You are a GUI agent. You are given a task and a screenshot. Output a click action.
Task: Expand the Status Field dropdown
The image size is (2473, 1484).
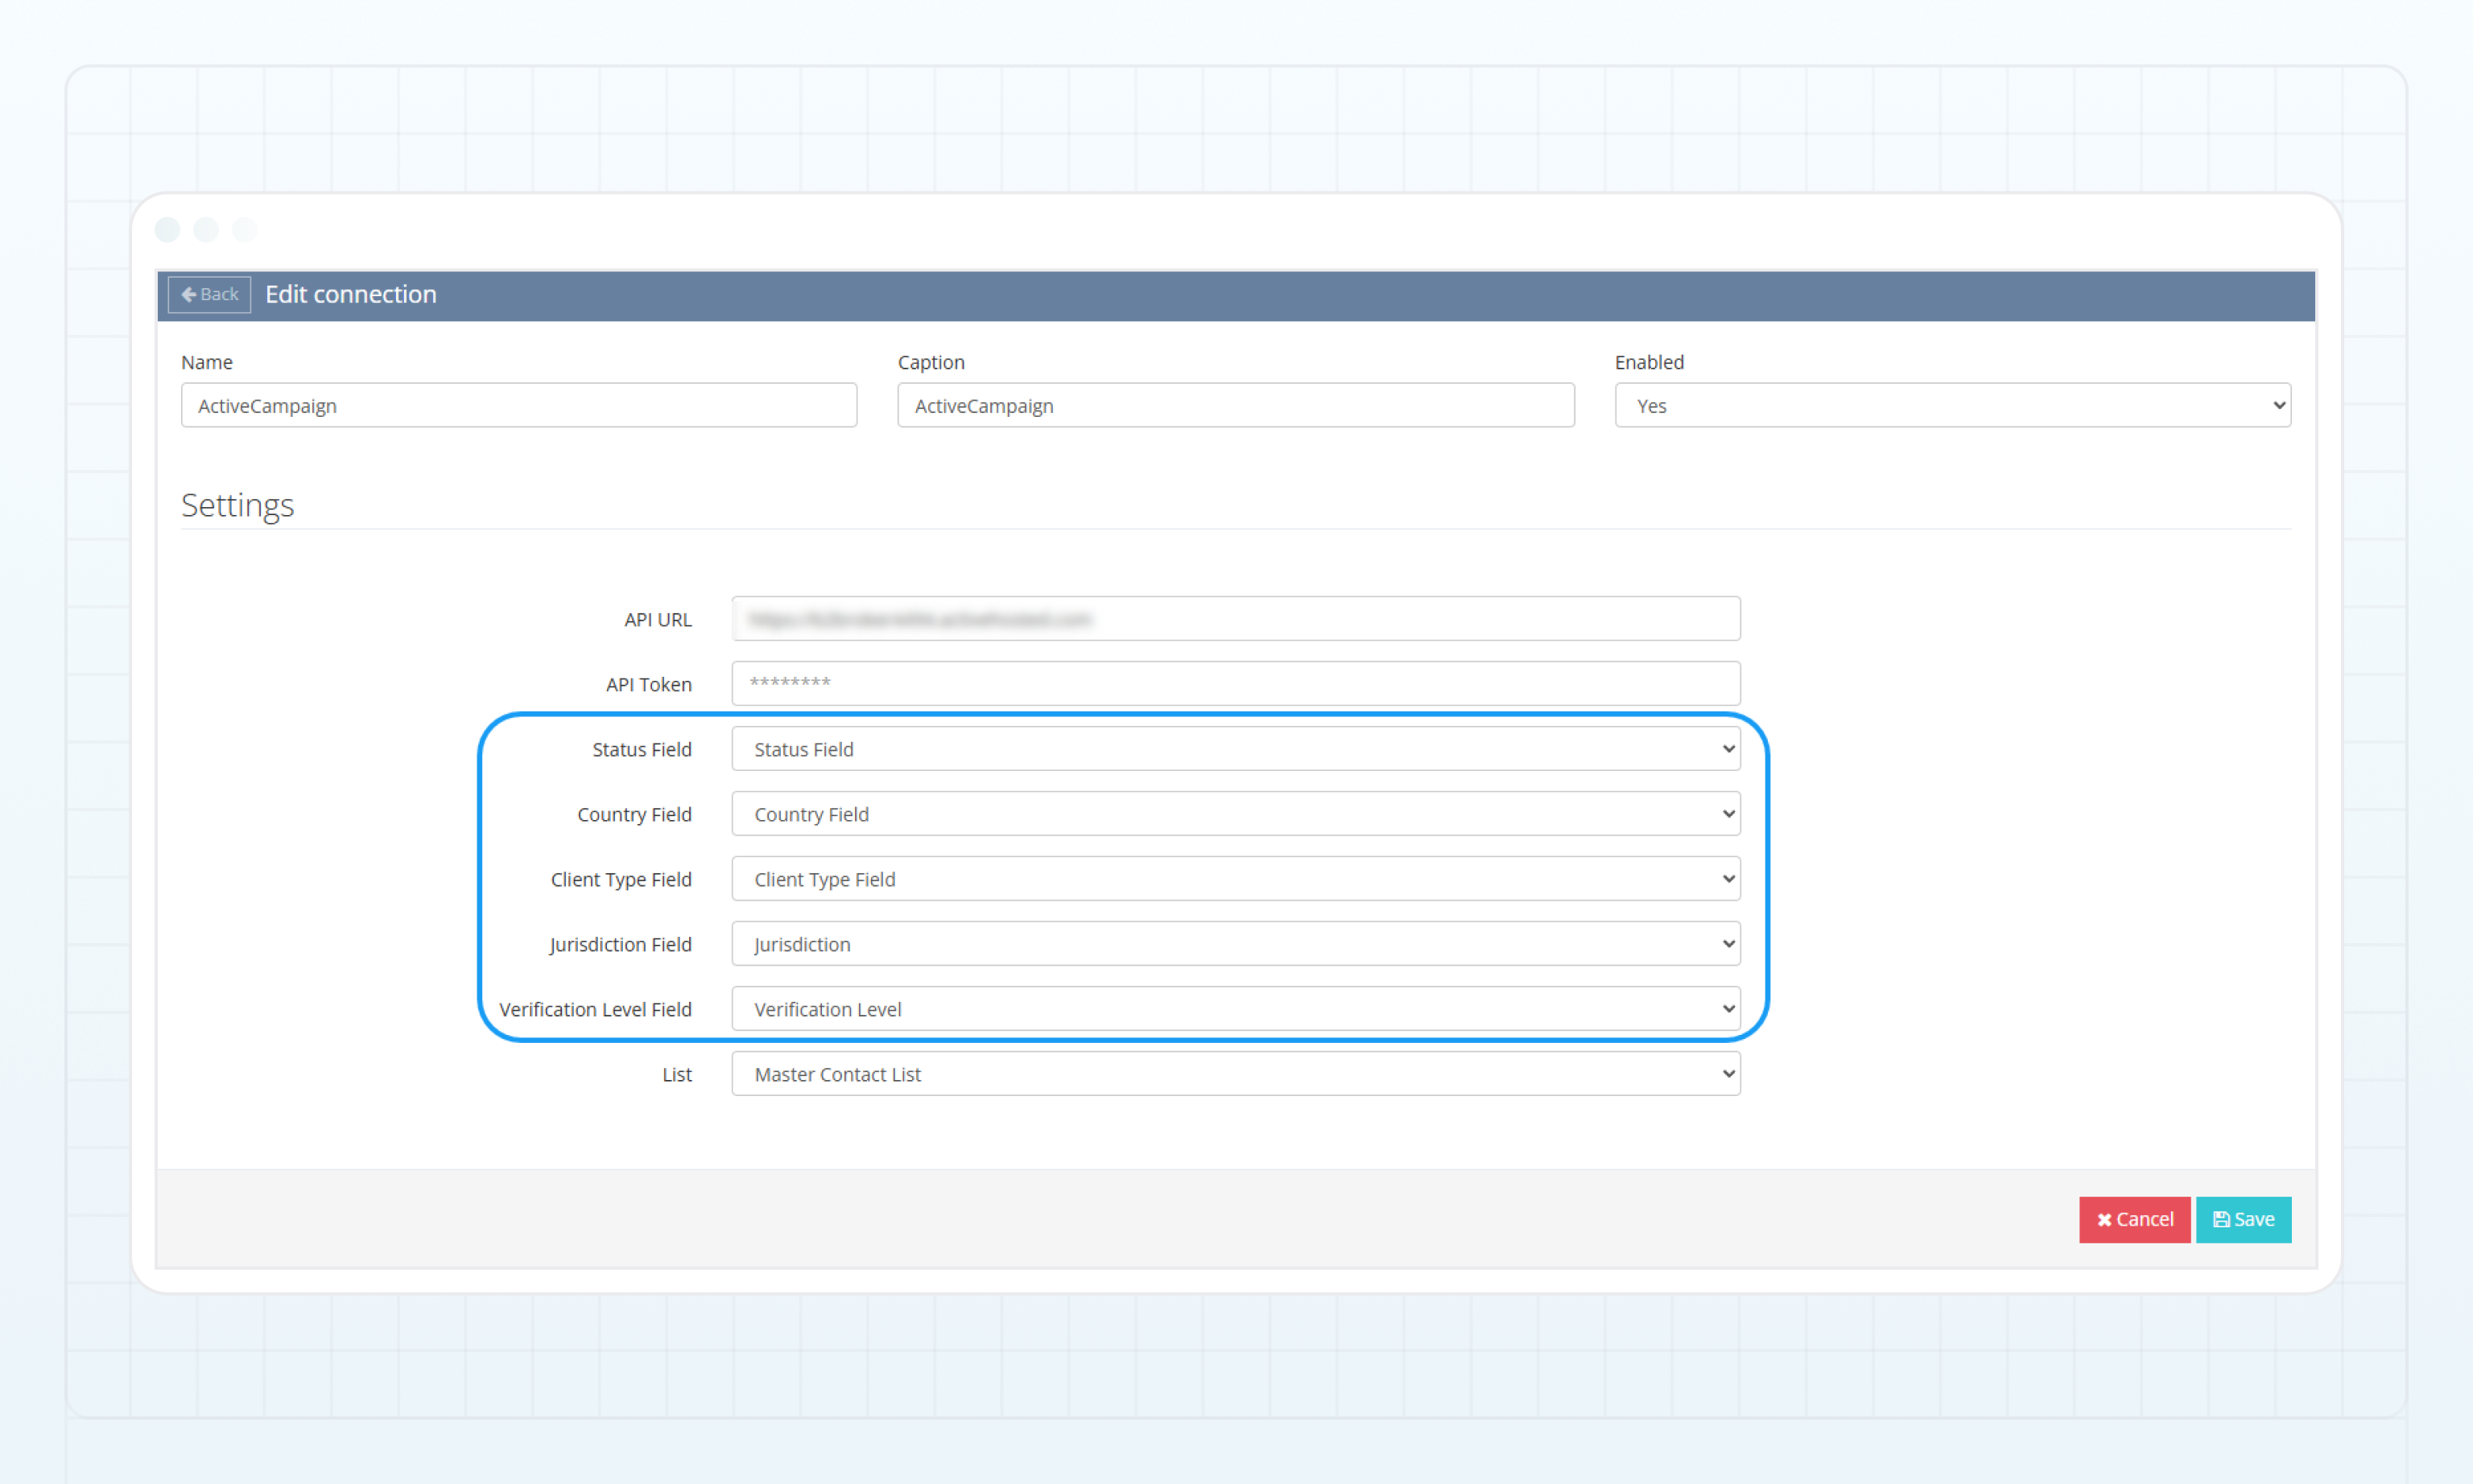point(1235,749)
